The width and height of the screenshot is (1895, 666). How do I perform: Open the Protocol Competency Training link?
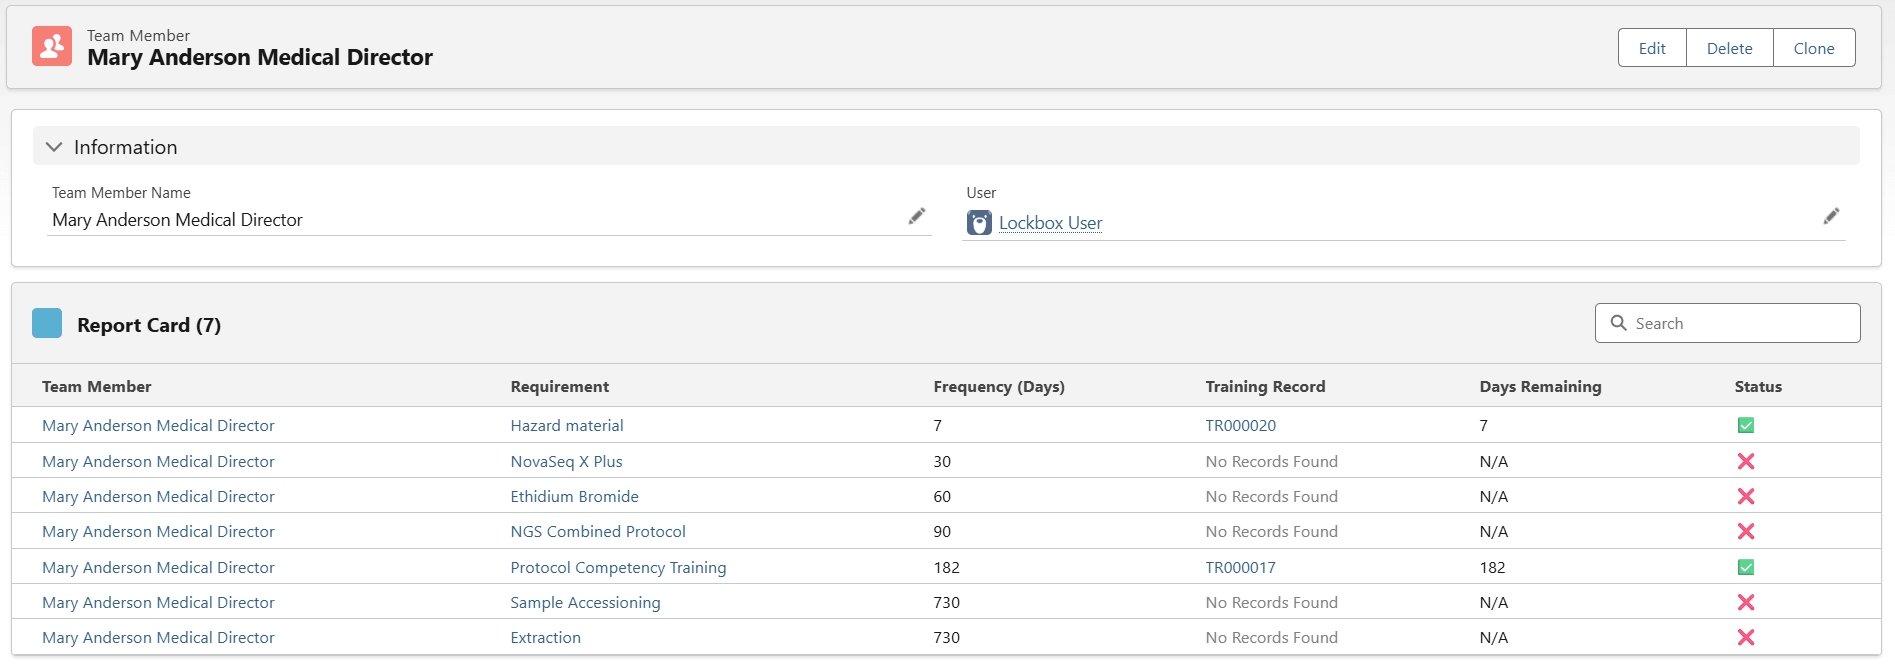tap(618, 567)
